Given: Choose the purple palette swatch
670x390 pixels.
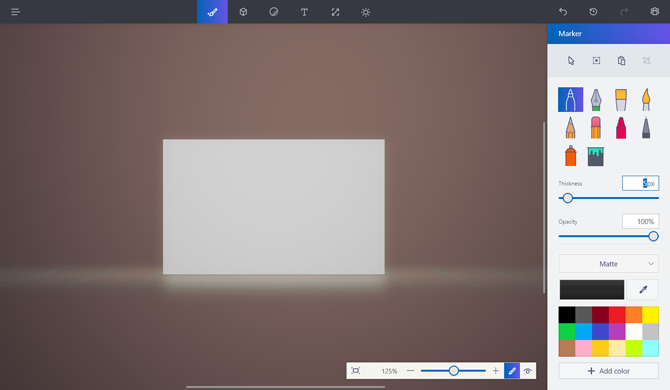Looking at the screenshot, I should [x=617, y=331].
